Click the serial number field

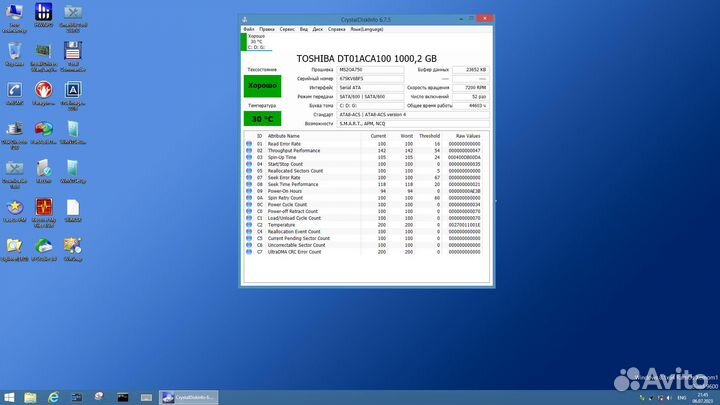pyautogui.click(x=370, y=79)
